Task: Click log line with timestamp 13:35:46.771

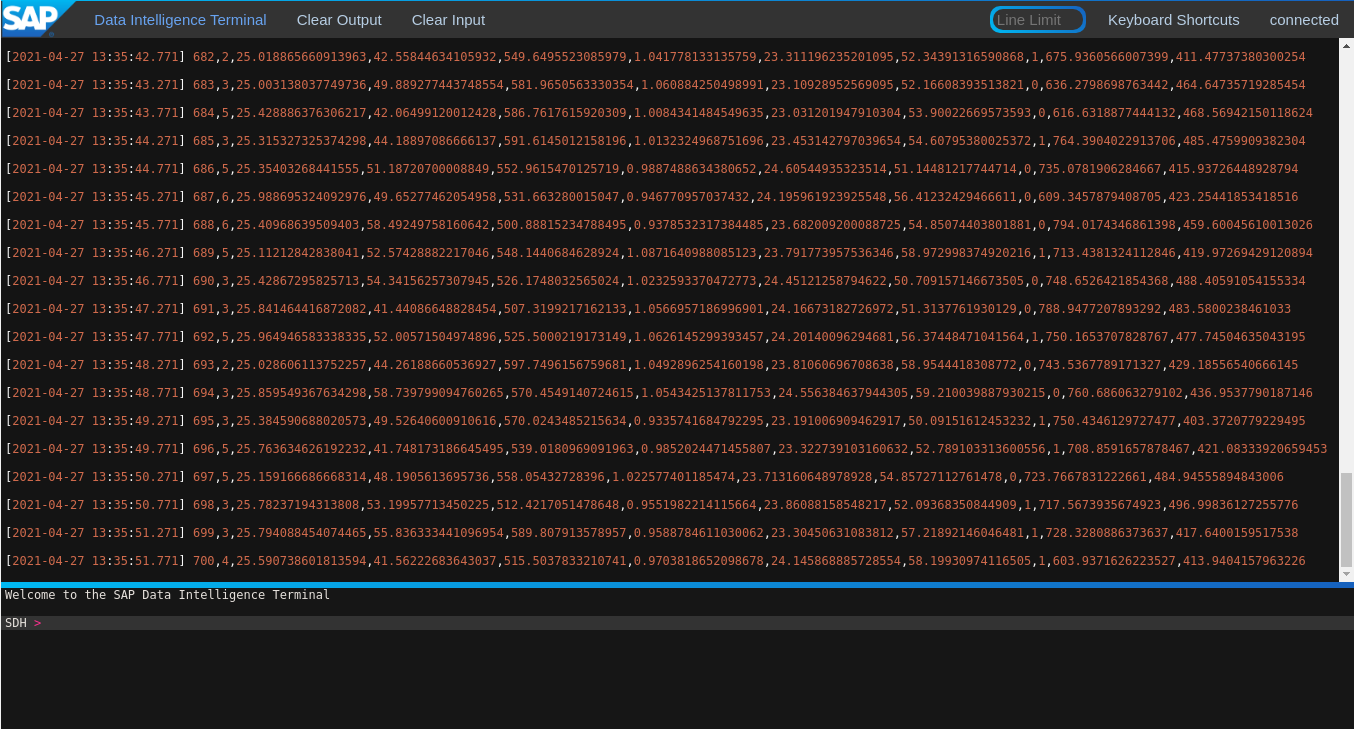Action: [655, 281]
